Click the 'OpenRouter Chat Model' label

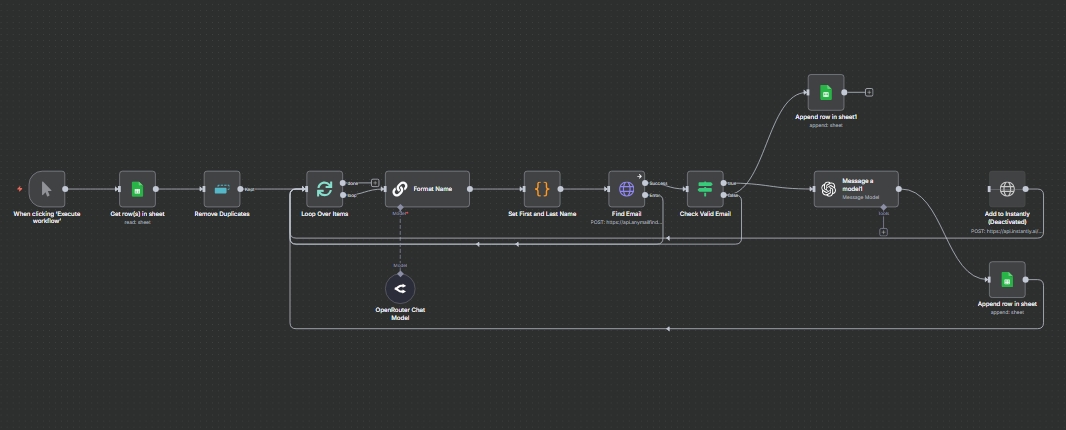click(x=400, y=314)
